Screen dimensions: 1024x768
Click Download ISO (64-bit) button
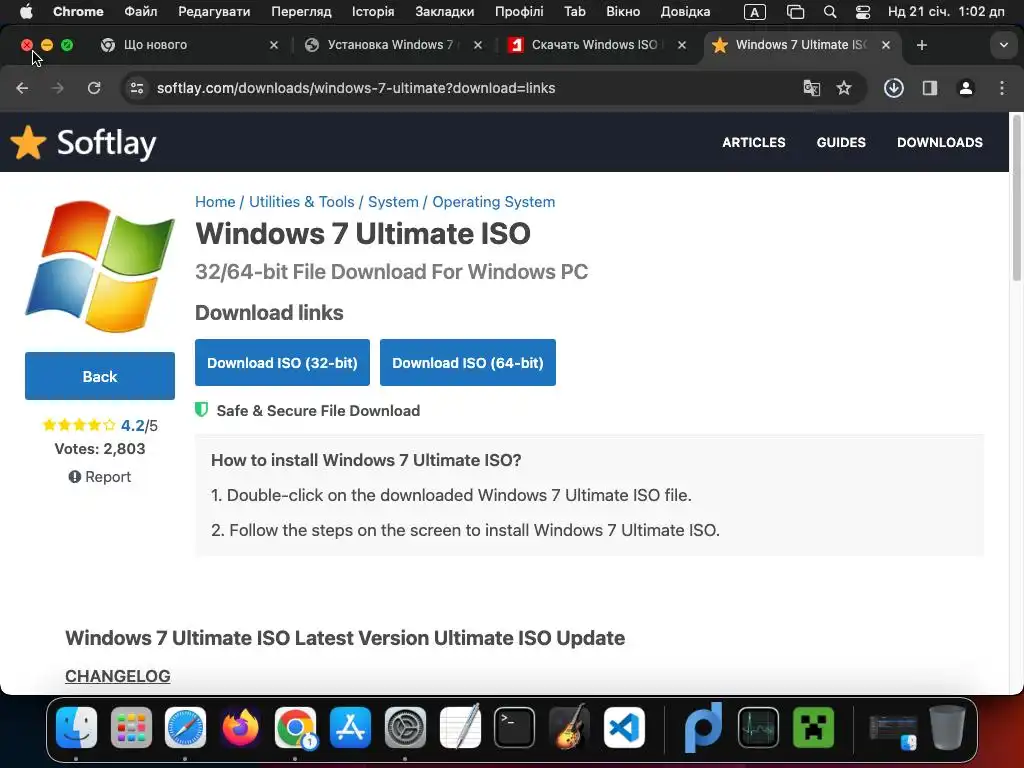[468, 362]
